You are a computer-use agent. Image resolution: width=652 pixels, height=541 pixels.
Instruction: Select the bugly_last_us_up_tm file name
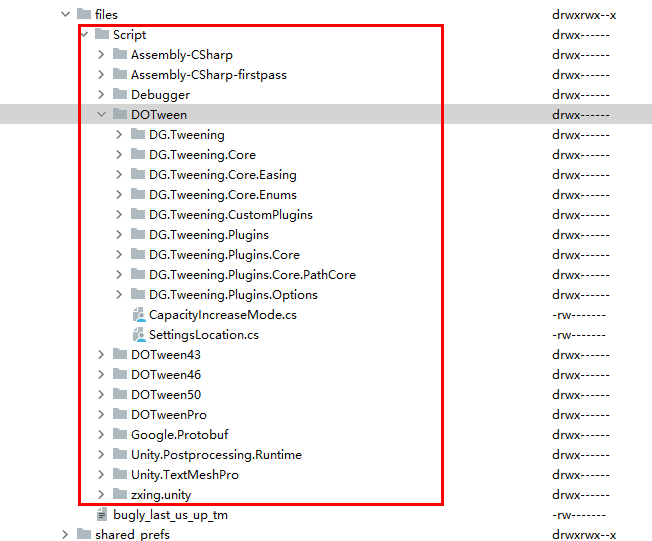[x=170, y=515]
